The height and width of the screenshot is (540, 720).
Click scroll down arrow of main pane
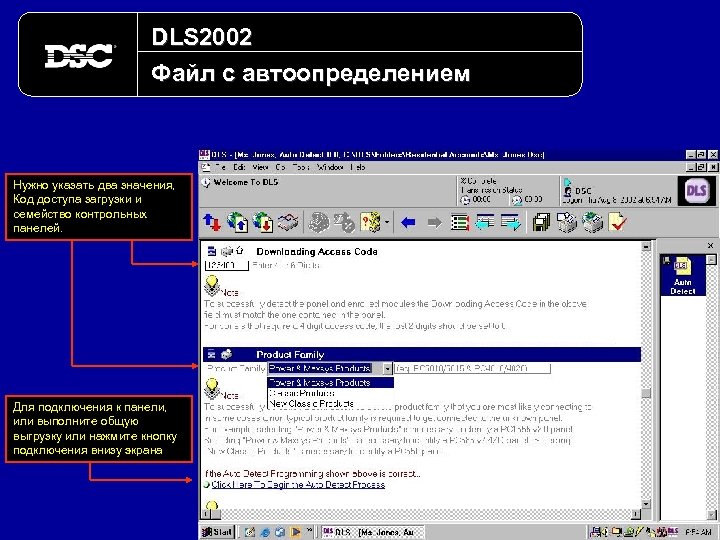tap(646, 505)
